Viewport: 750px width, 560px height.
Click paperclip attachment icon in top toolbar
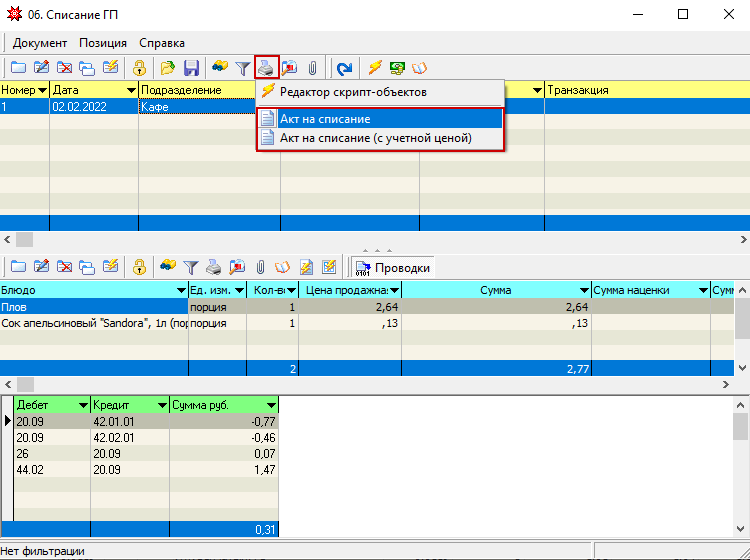(312, 67)
